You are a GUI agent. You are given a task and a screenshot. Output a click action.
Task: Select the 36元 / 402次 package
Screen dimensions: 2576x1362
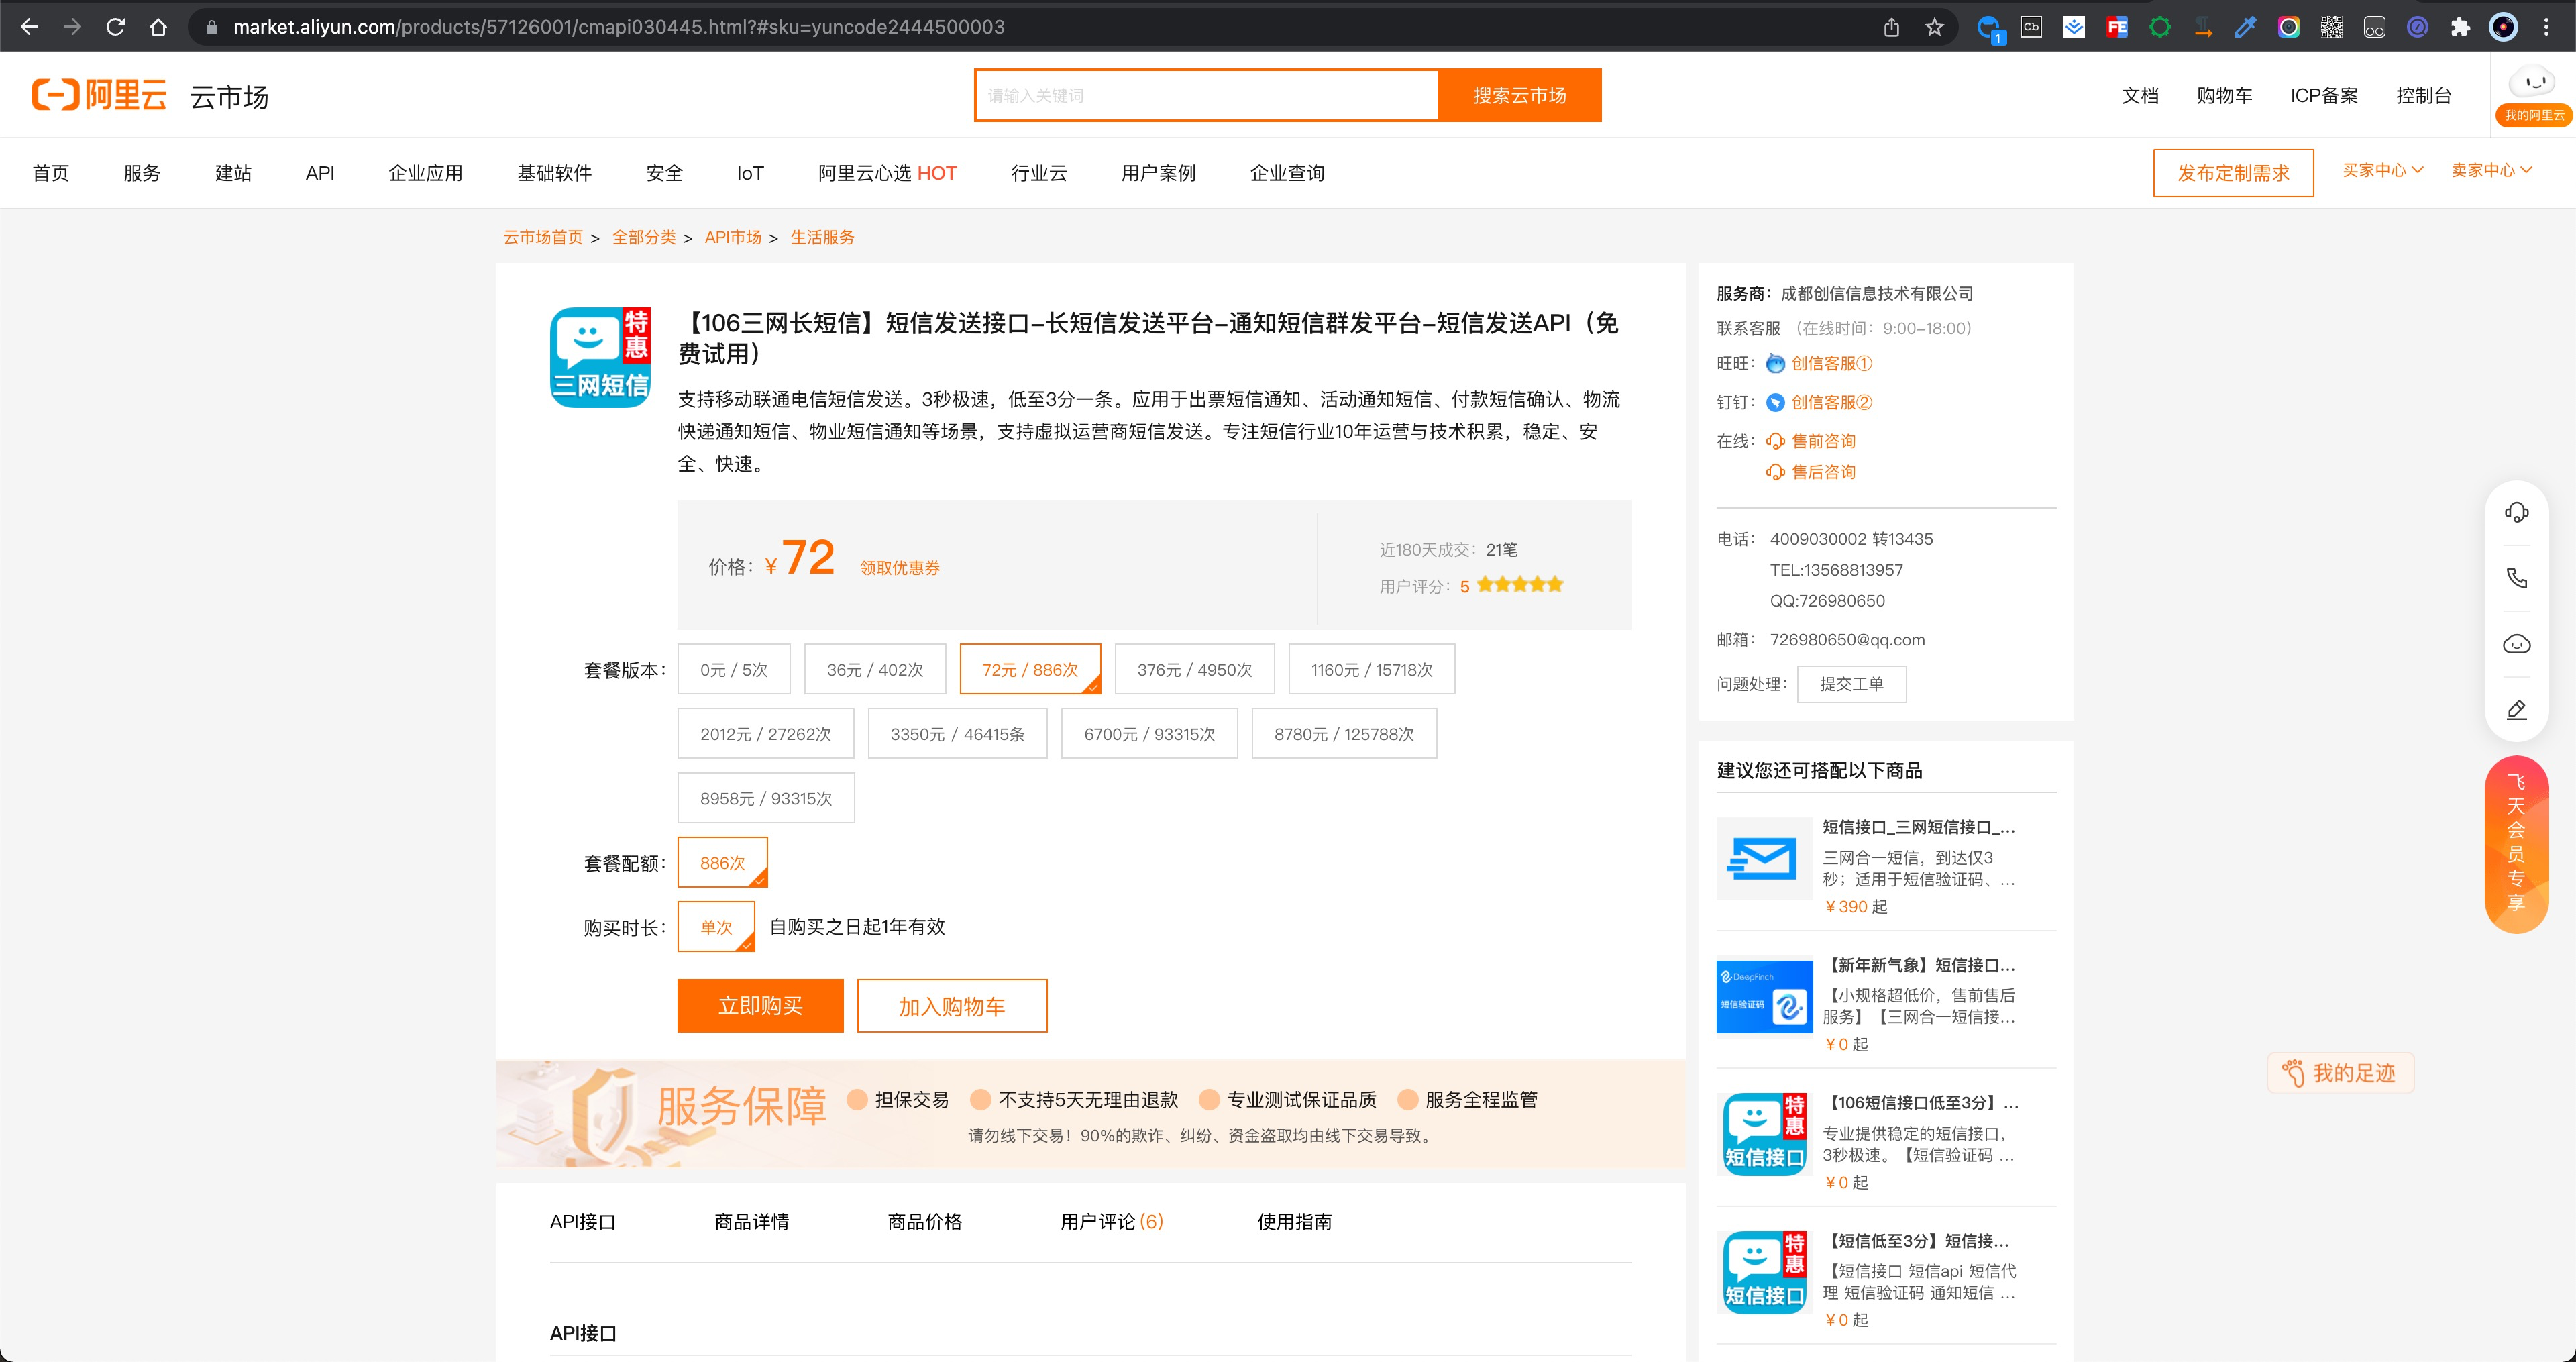pos(874,669)
